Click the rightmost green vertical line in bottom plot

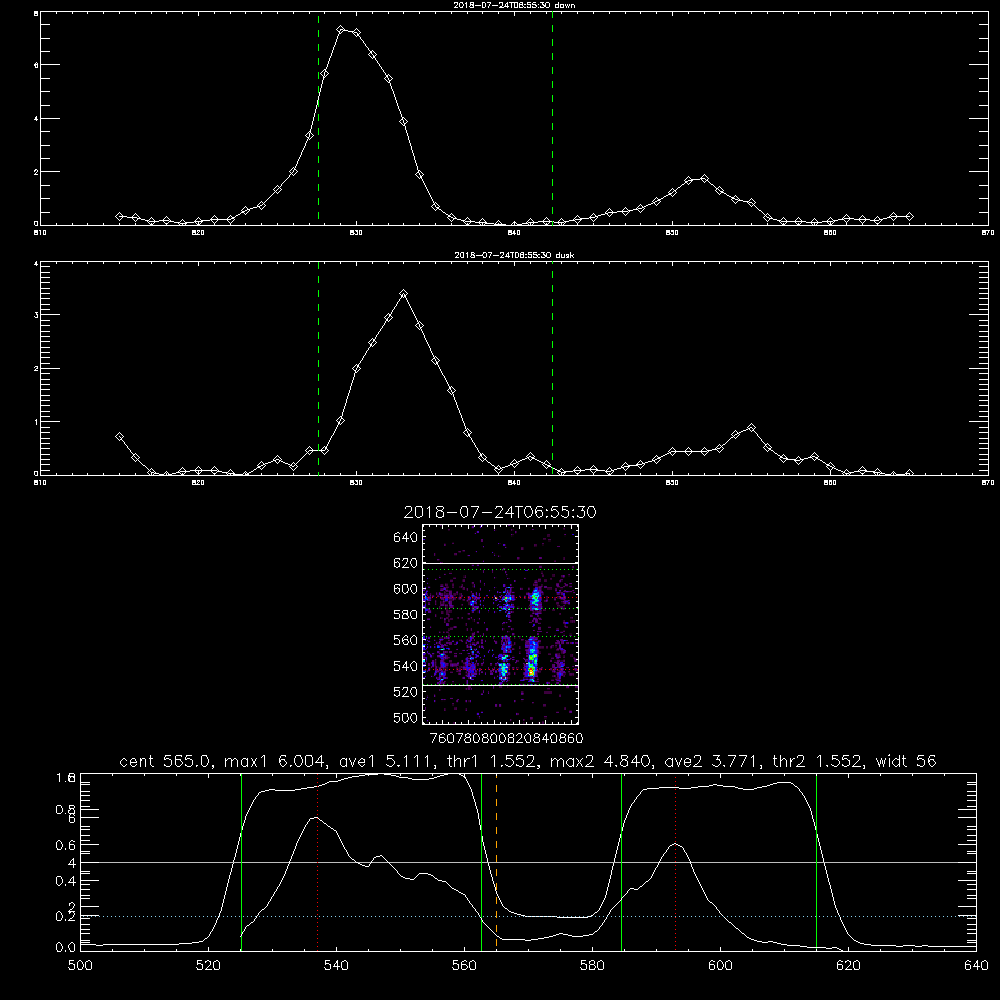point(816,861)
